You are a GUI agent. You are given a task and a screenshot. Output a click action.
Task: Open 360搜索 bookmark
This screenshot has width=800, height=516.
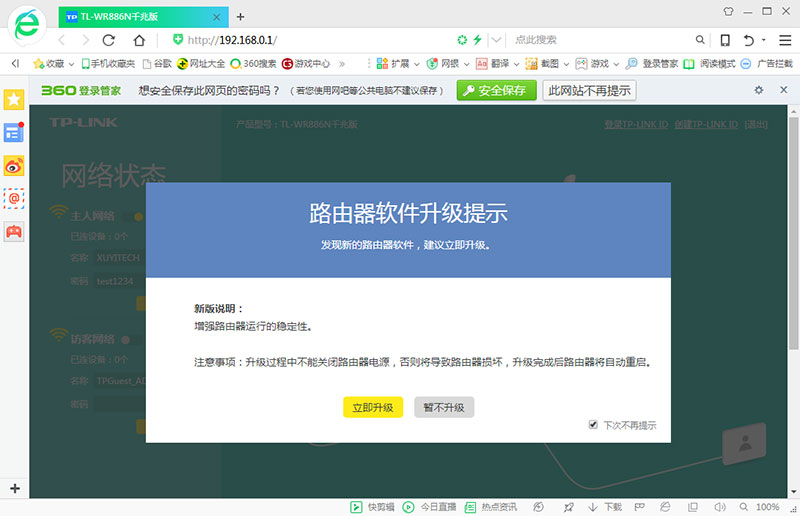click(x=253, y=63)
